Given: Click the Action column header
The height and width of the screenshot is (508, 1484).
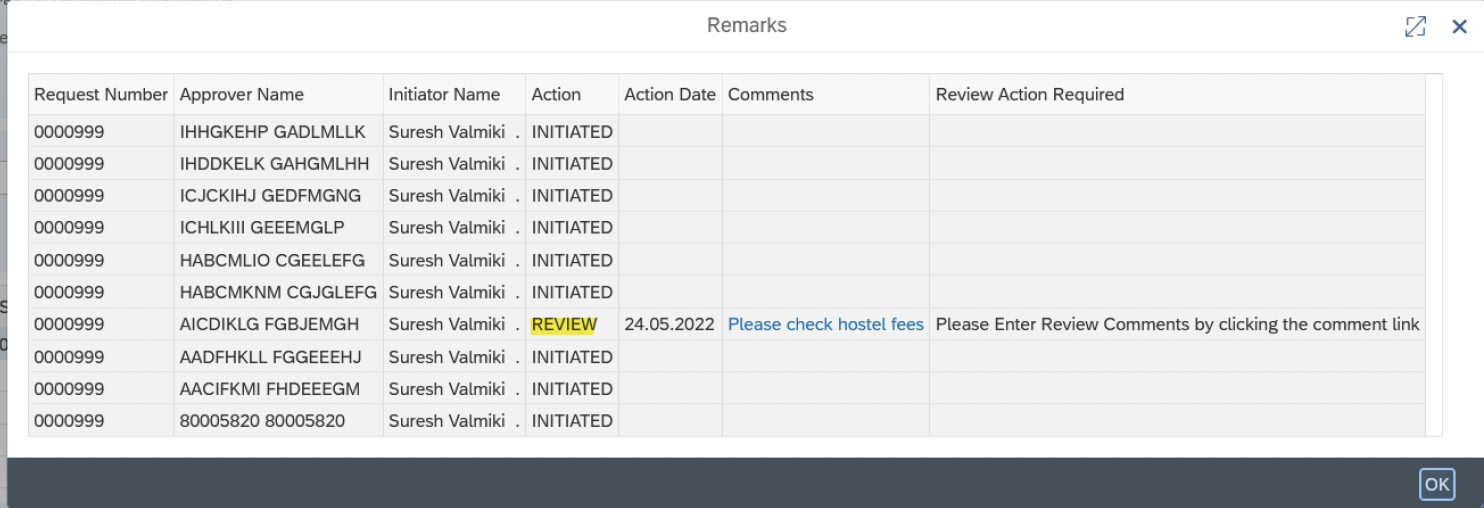Looking at the screenshot, I should pyautogui.click(x=556, y=94).
